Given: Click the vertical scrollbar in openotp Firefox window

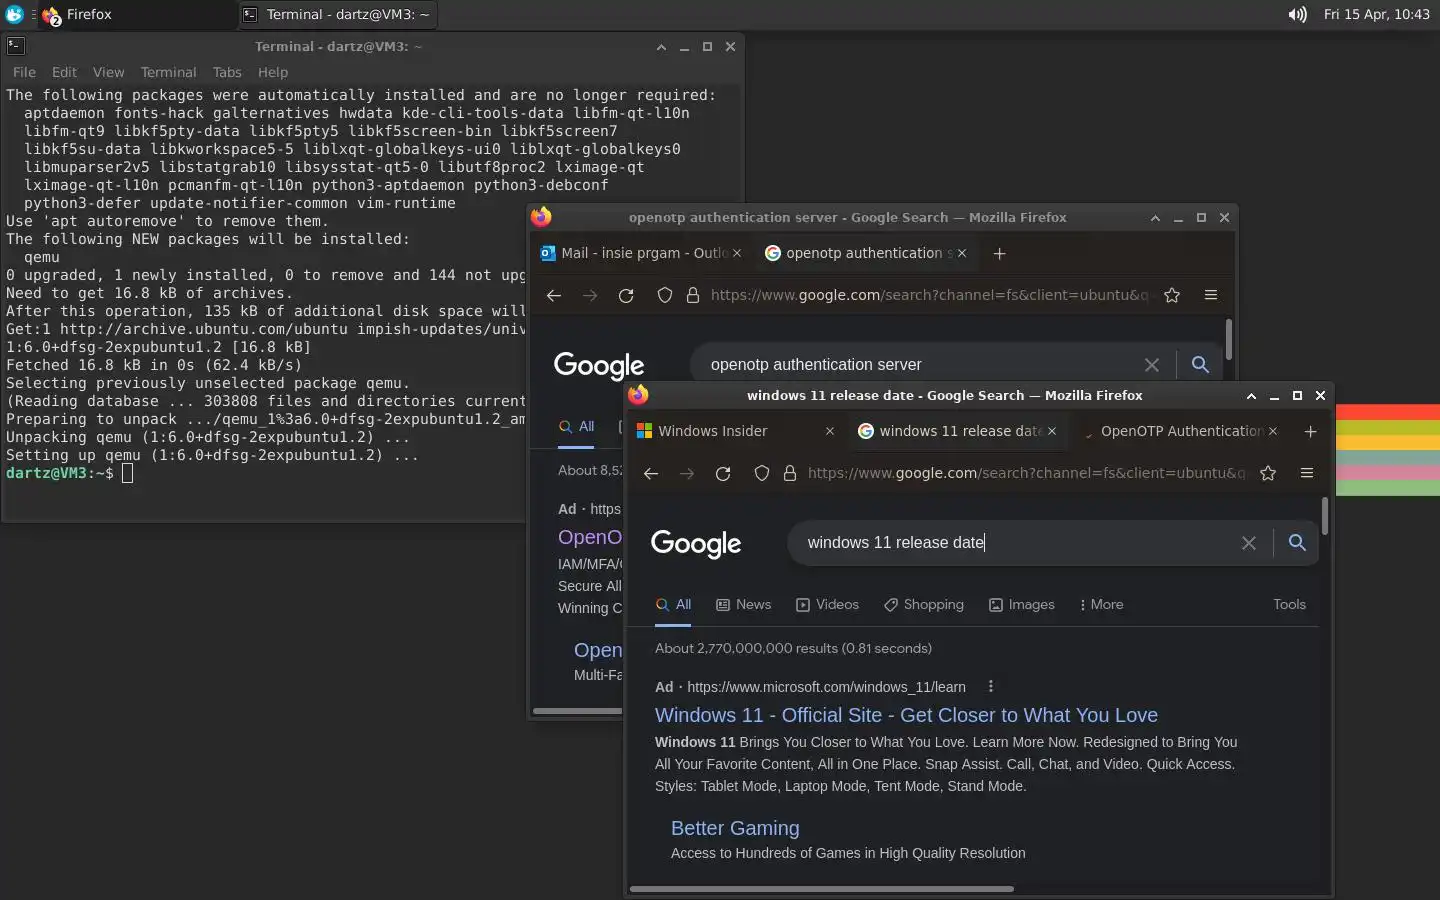Looking at the screenshot, I should click(1228, 340).
